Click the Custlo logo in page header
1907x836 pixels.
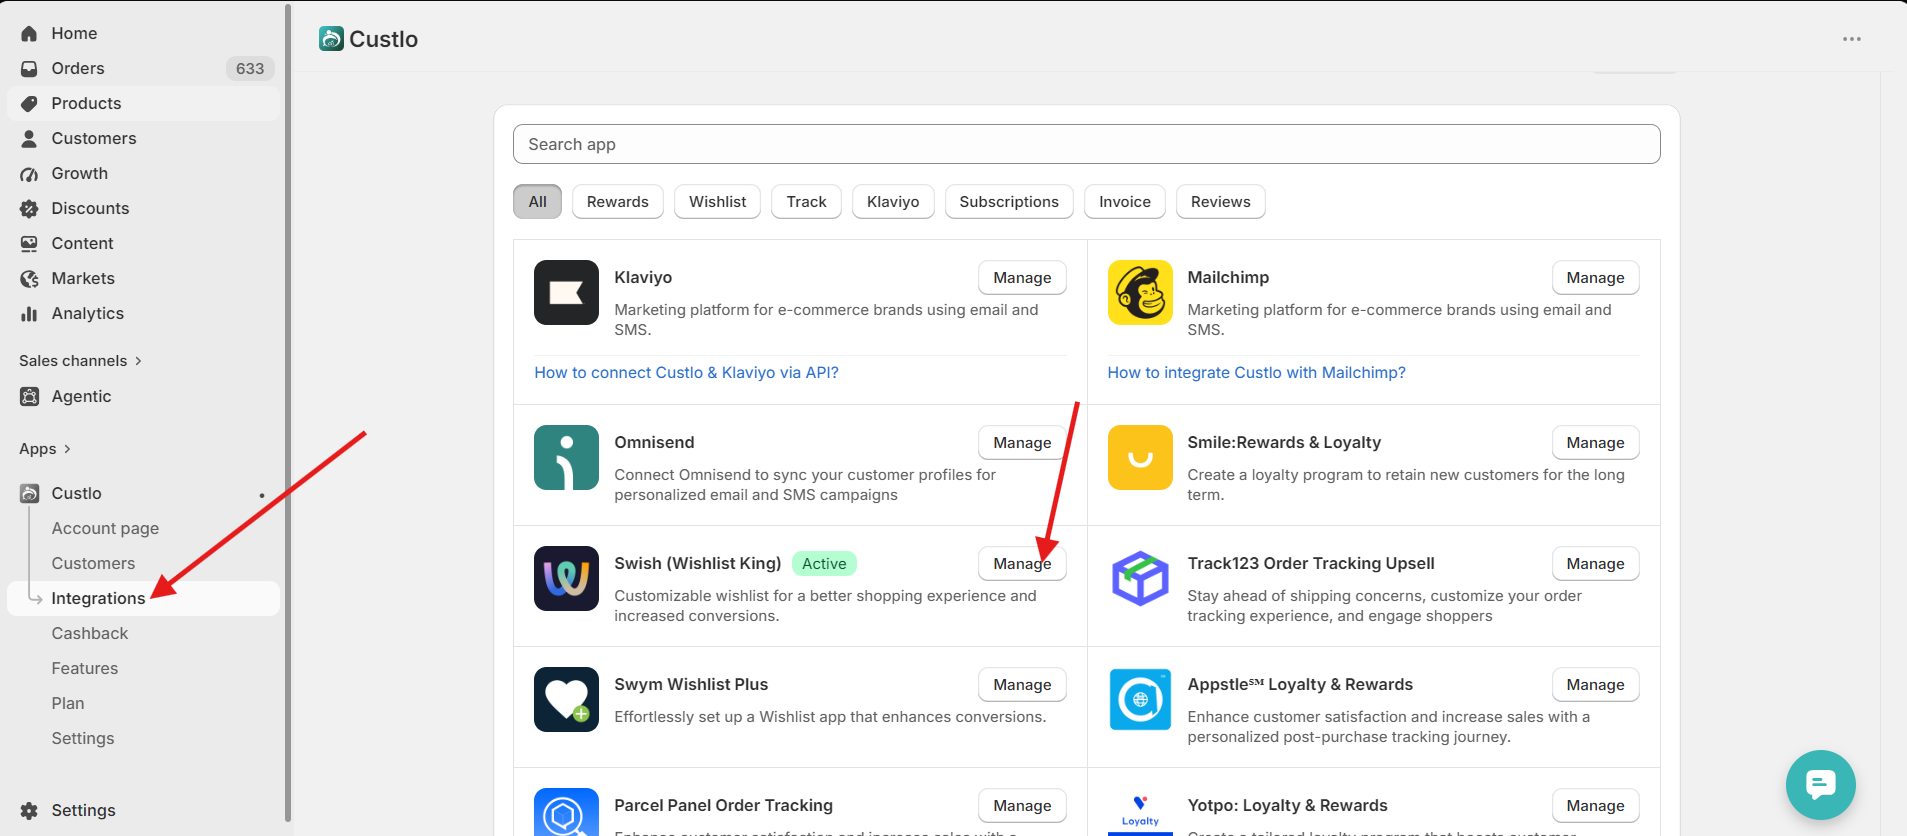[x=331, y=39]
